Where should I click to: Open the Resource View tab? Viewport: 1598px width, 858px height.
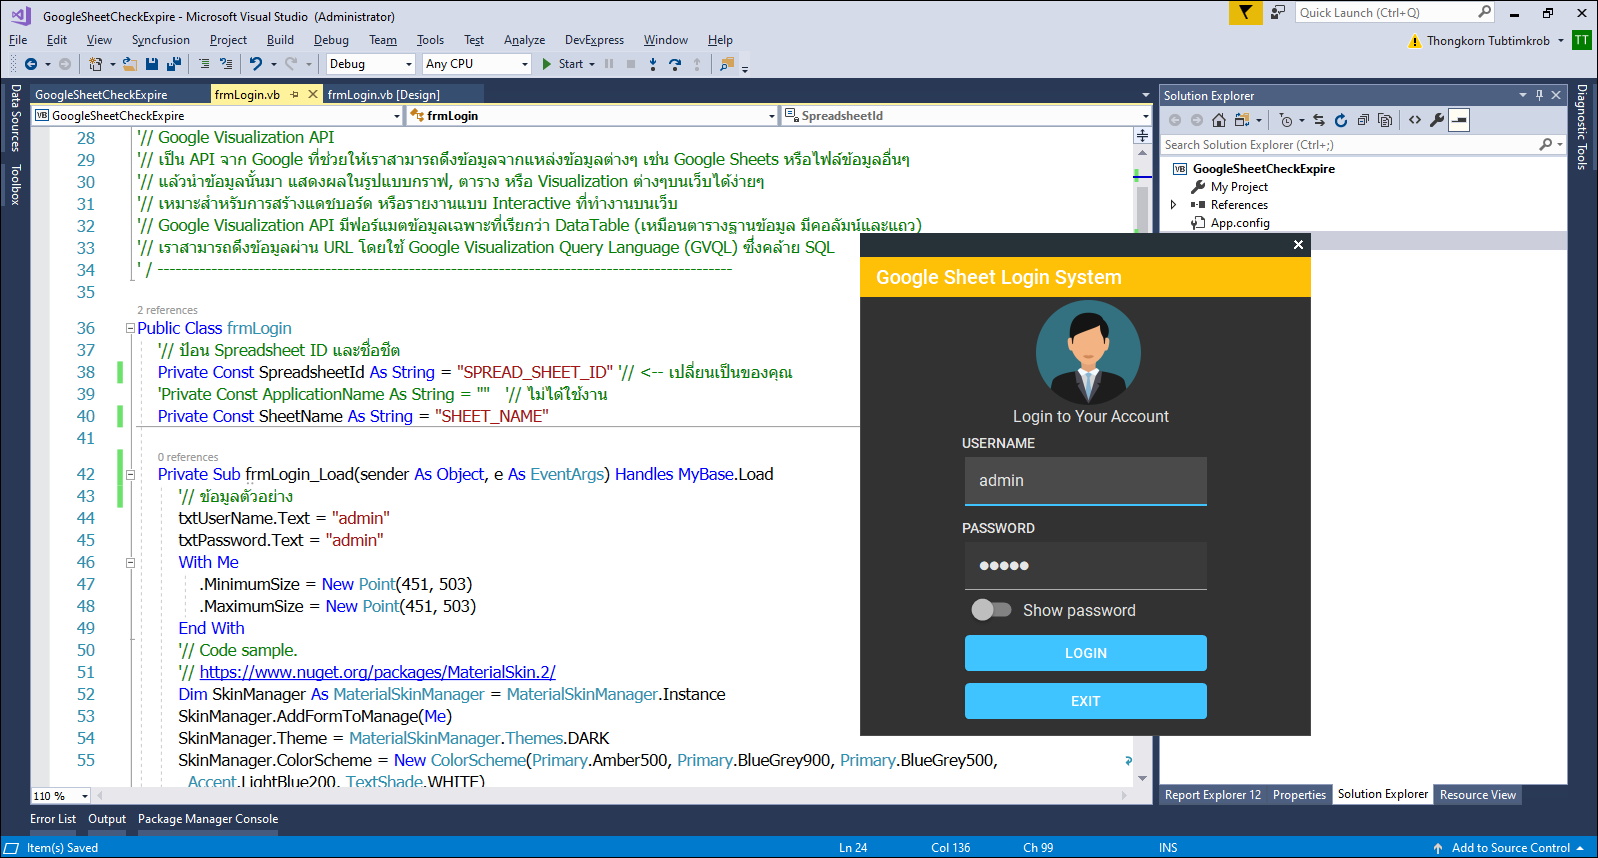point(1478,795)
